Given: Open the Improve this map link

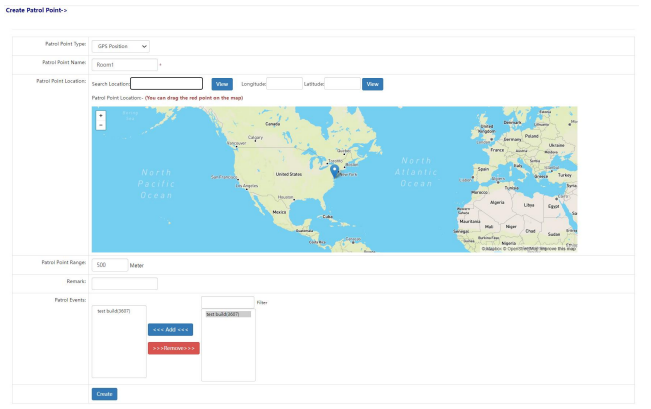Looking at the screenshot, I should tap(560, 249).
